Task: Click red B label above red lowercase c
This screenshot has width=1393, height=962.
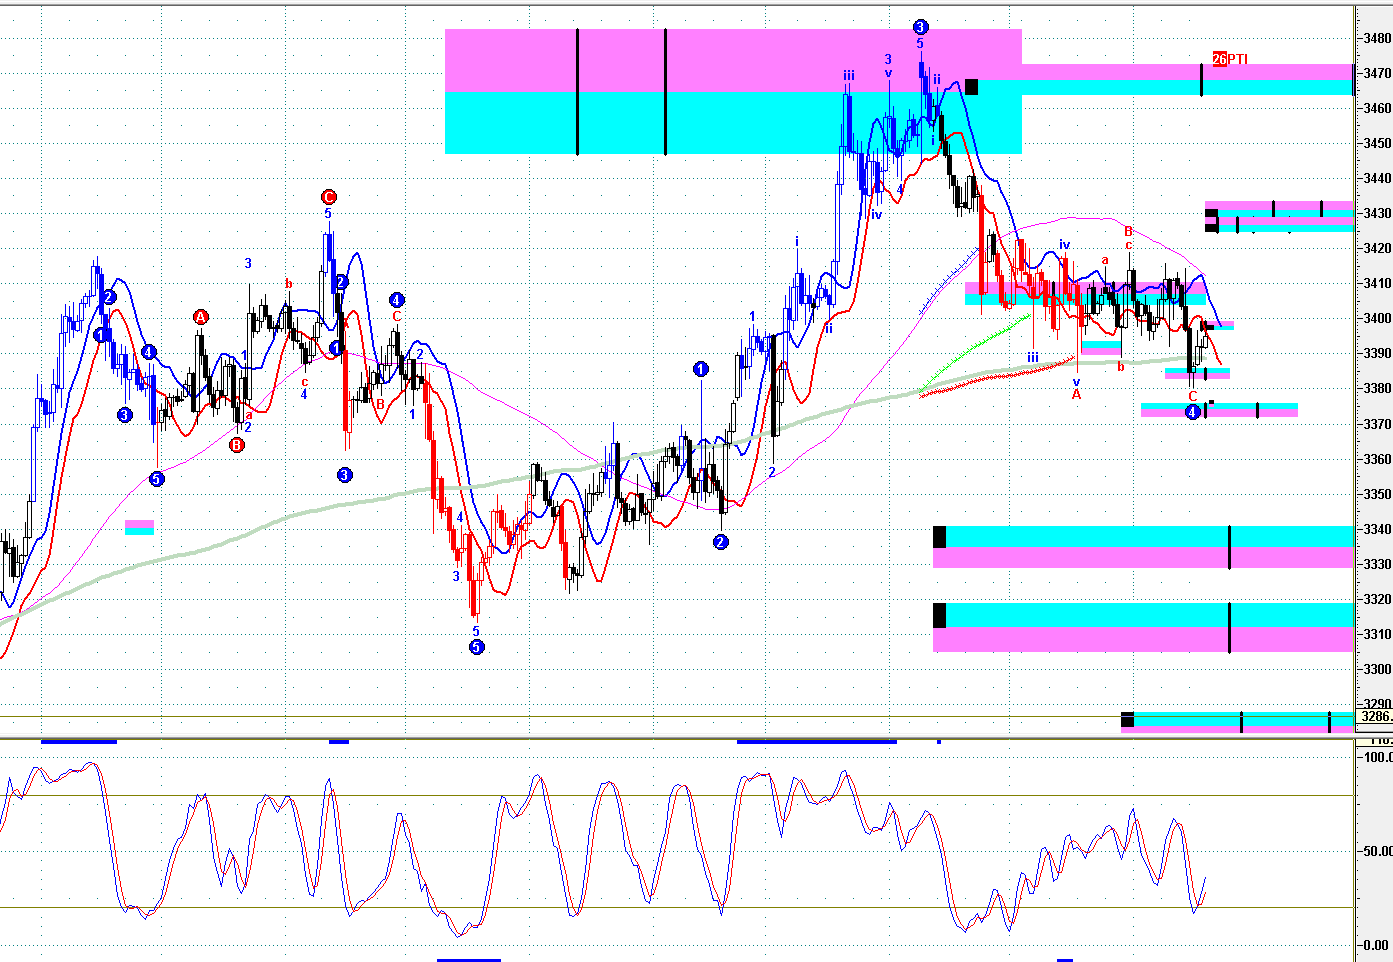Action: pos(1128,231)
